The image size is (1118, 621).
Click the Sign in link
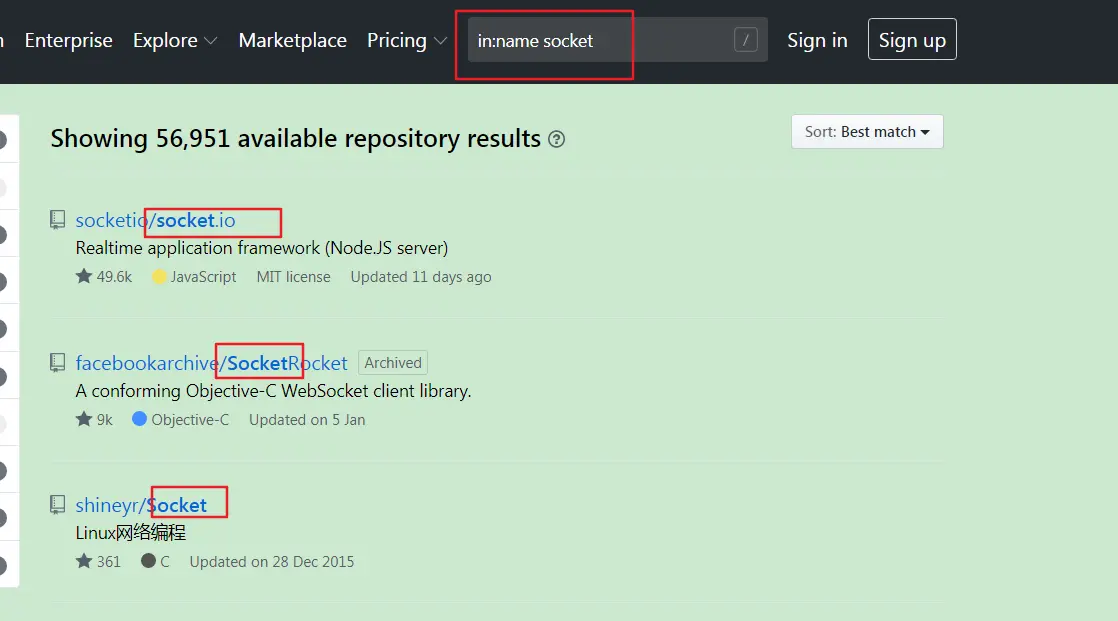coord(817,41)
